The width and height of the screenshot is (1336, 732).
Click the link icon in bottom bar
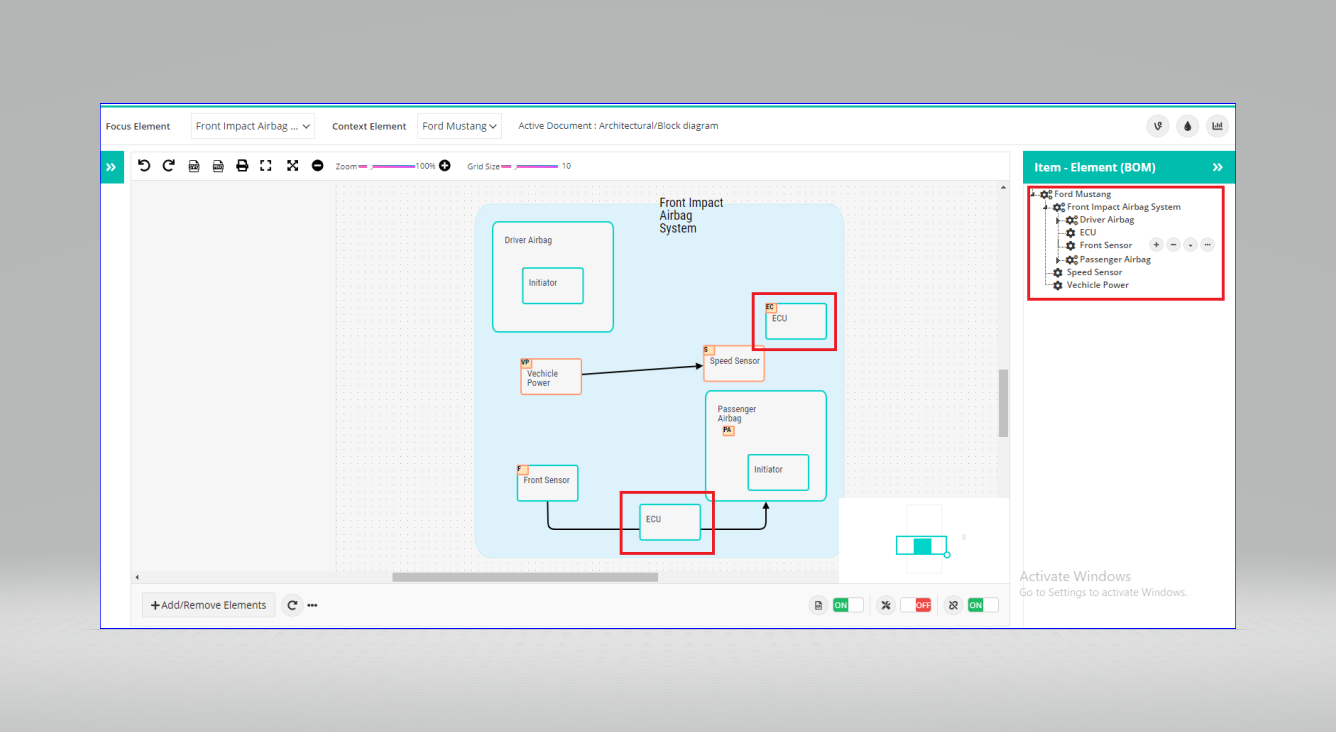coord(953,605)
